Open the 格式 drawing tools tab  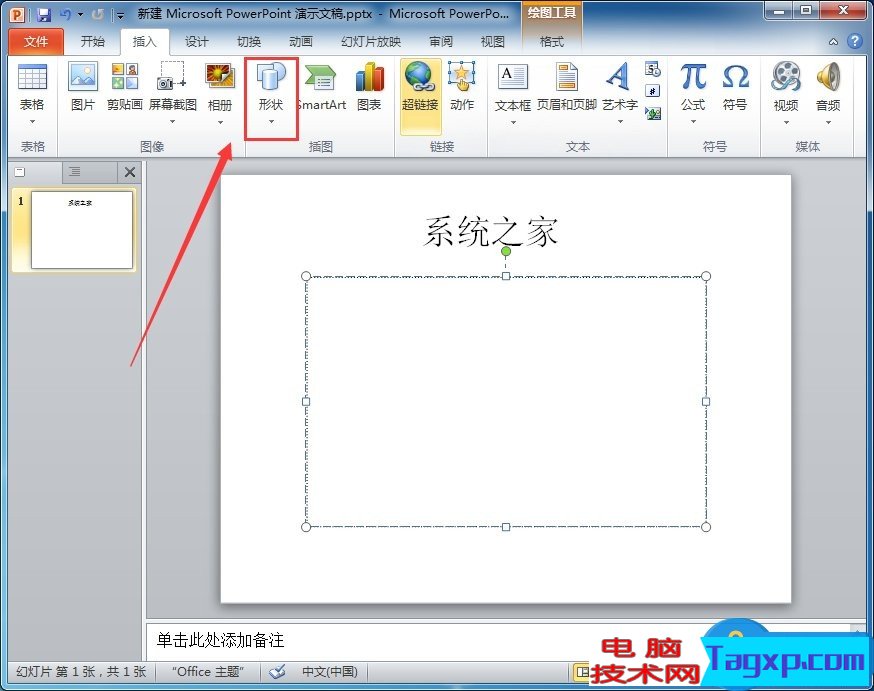[552, 41]
